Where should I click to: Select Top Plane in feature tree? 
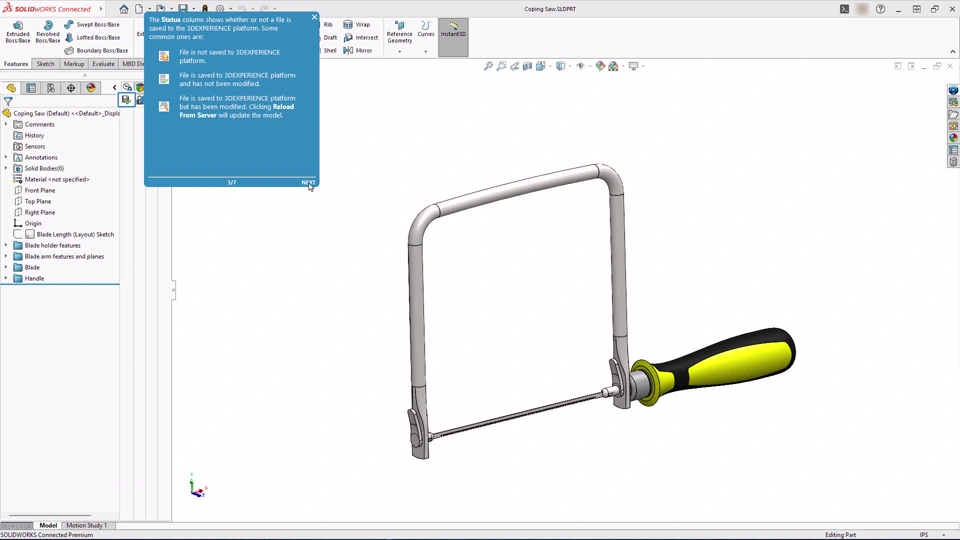pos(38,201)
